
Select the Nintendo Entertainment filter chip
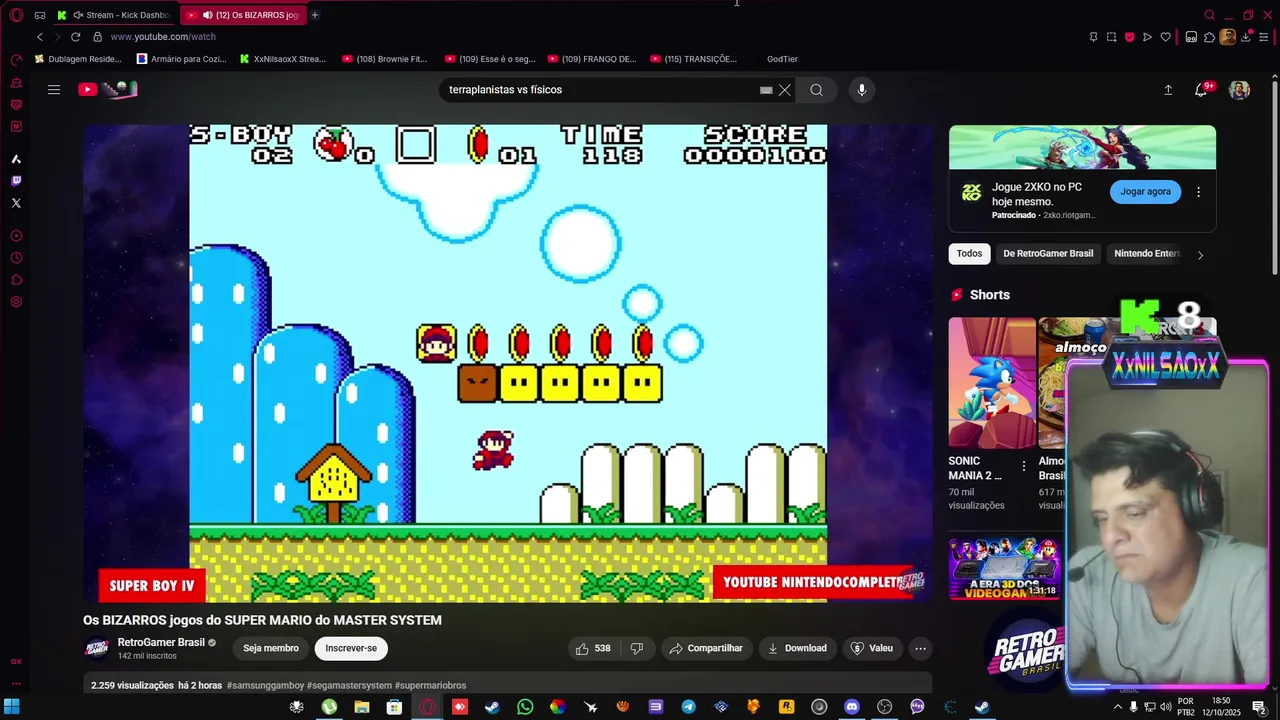[1147, 253]
